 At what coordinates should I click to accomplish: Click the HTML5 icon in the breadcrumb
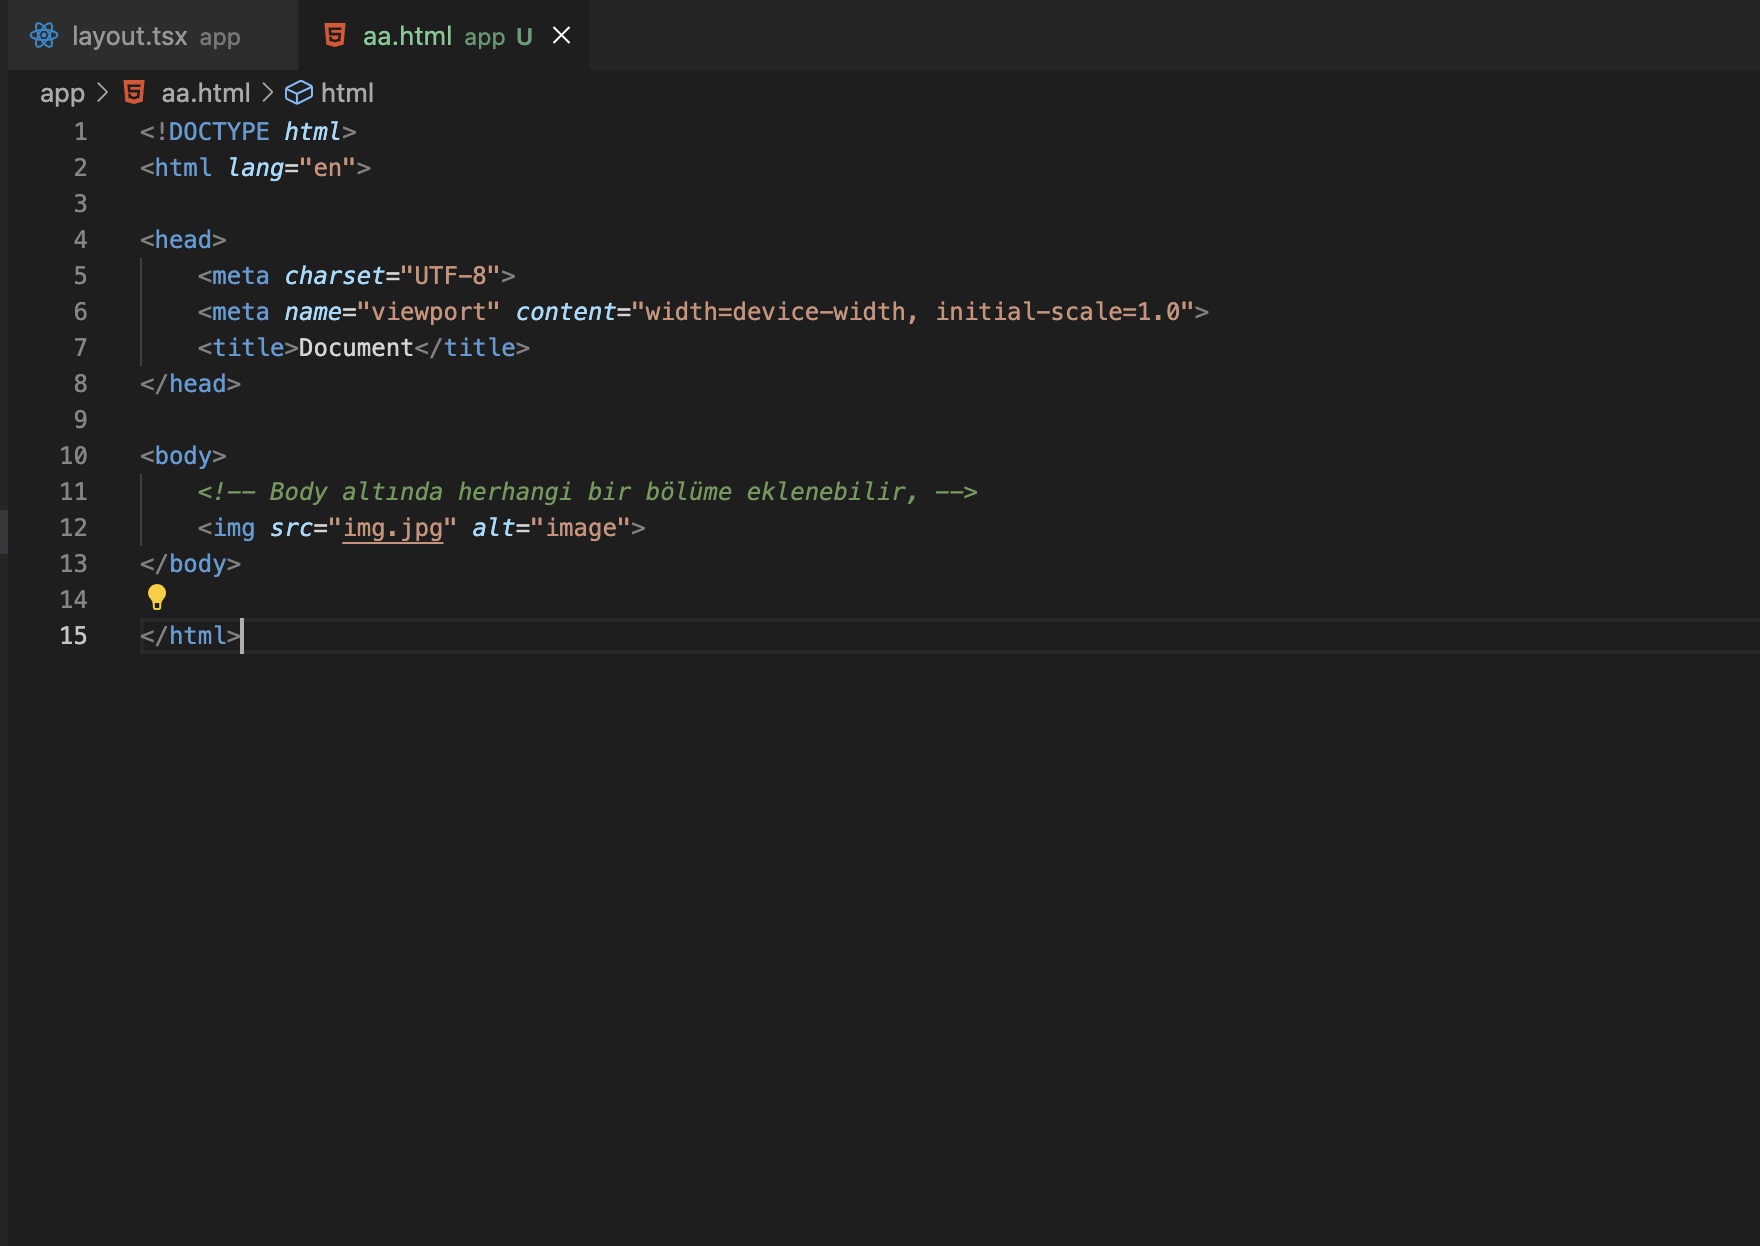tap(134, 93)
